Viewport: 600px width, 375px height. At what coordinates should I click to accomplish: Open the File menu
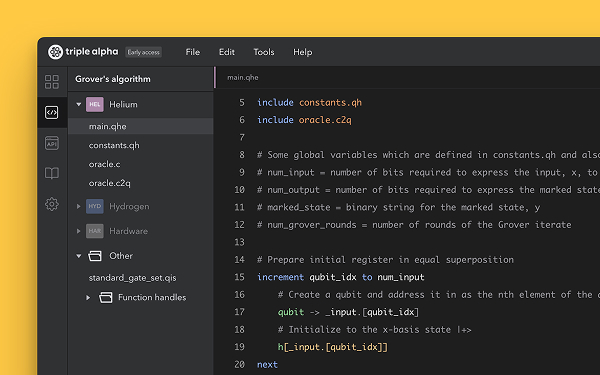click(x=192, y=52)
